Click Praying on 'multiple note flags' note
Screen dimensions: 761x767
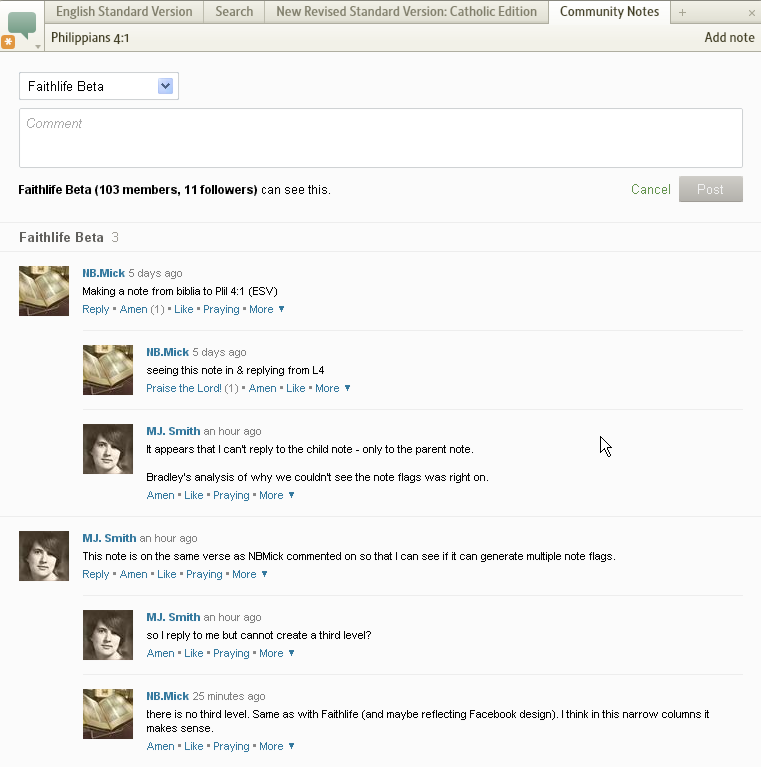[x=204, y=574]
